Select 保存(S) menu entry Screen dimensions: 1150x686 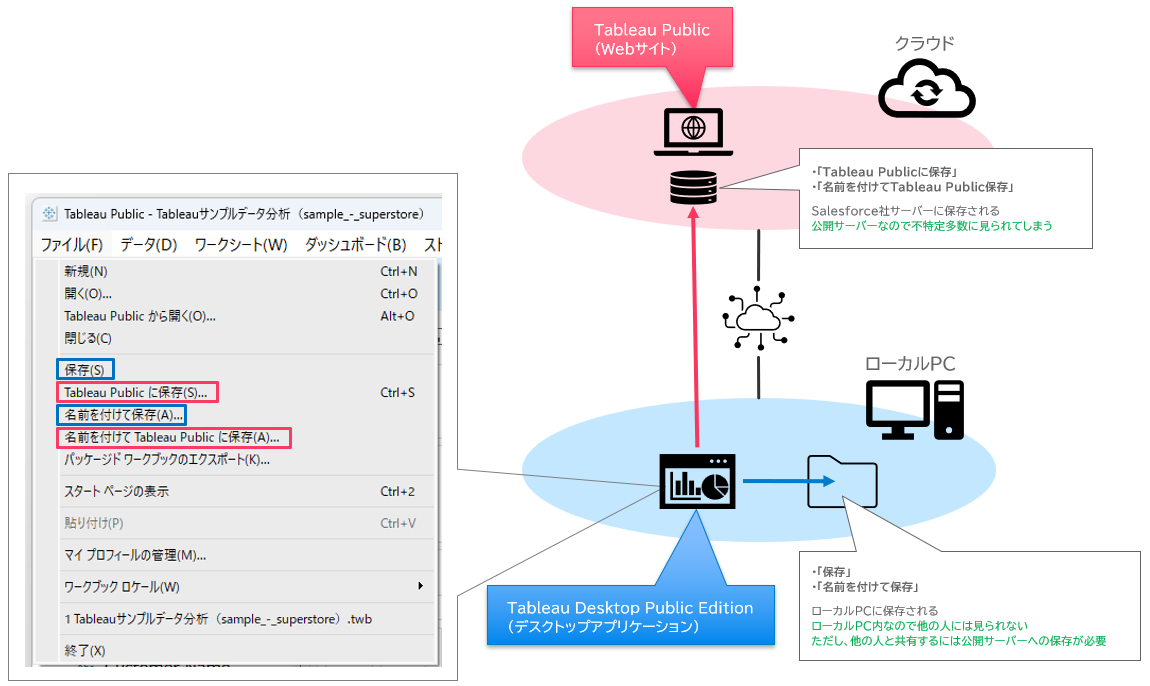[84, 370]
